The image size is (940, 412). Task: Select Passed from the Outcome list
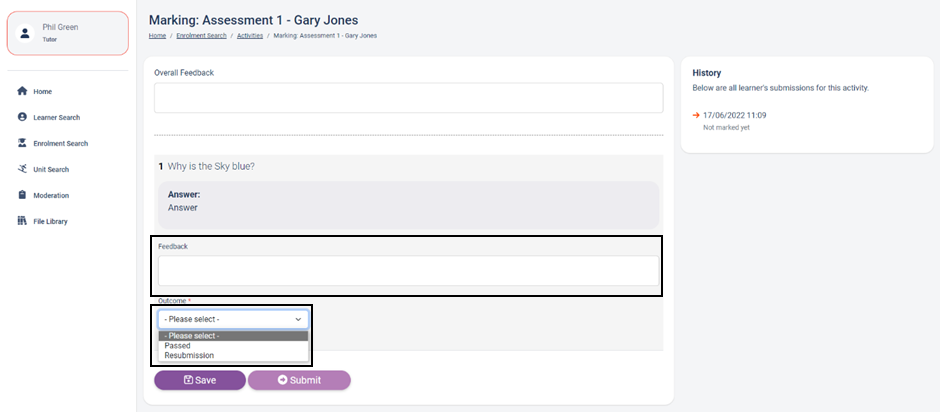click(x=178, y=346)
